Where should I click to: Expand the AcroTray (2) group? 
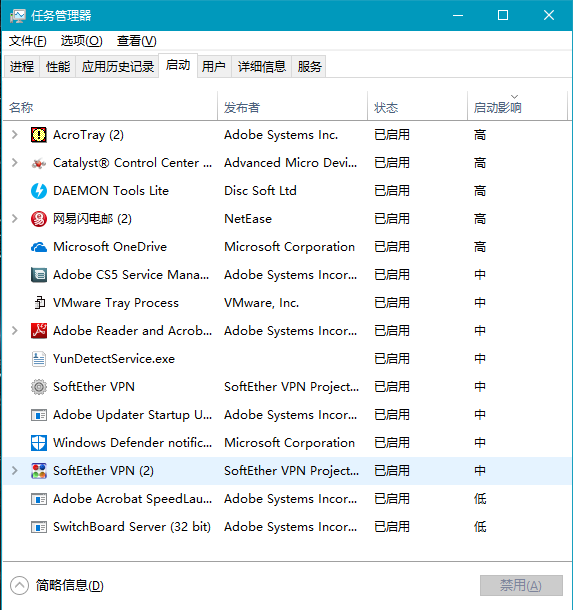click(x=15, y=135)
